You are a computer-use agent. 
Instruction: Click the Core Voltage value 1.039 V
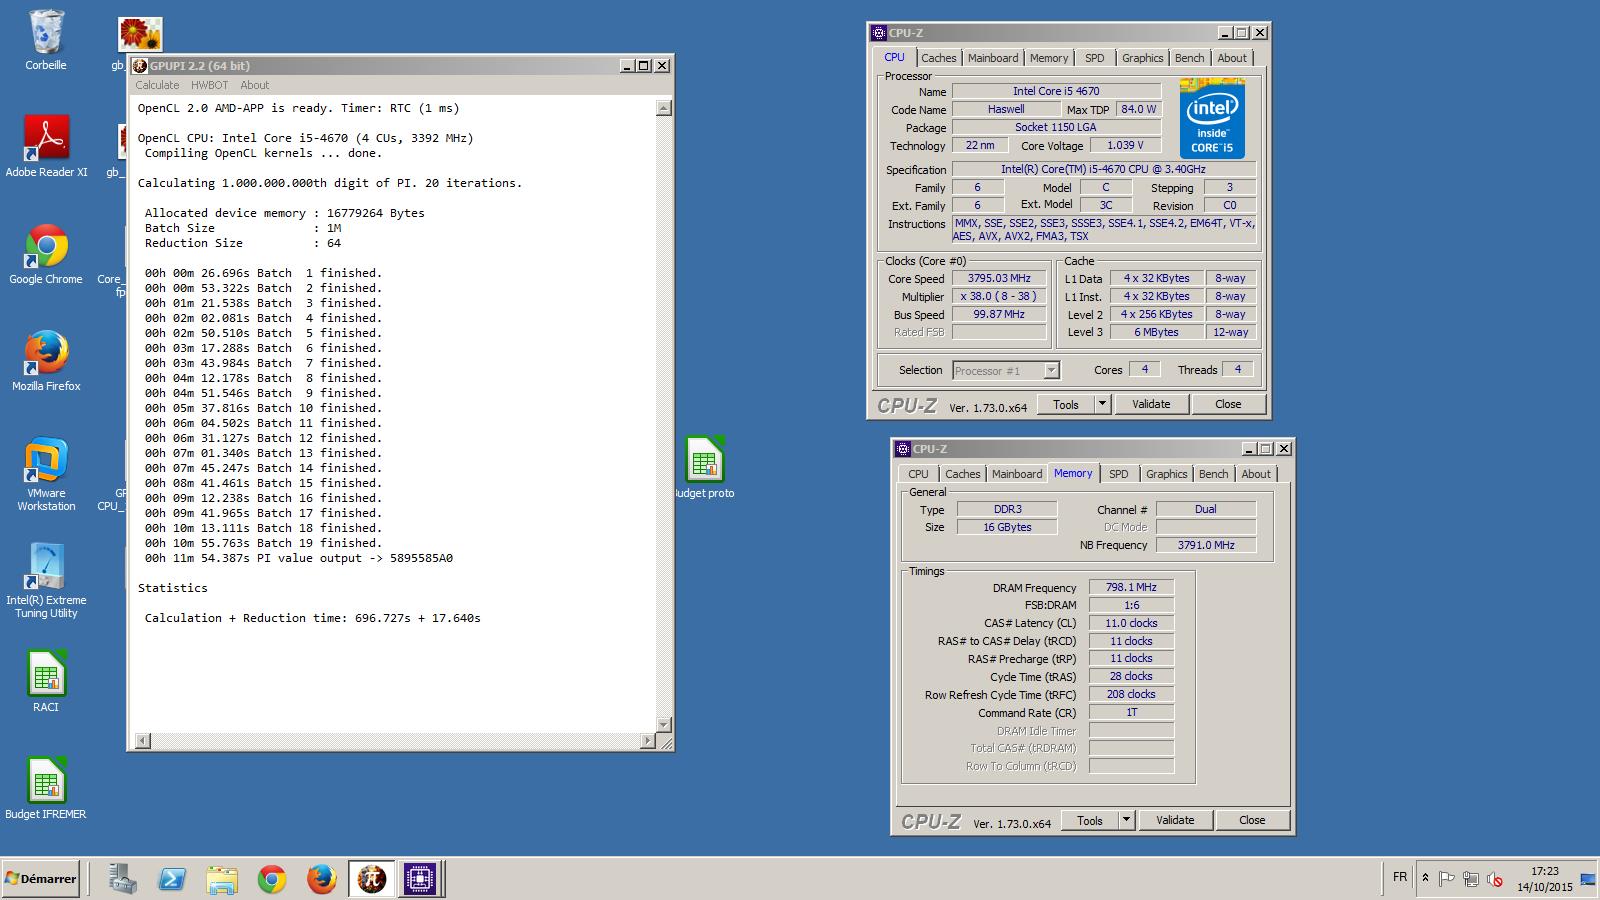click(1125, 146)
